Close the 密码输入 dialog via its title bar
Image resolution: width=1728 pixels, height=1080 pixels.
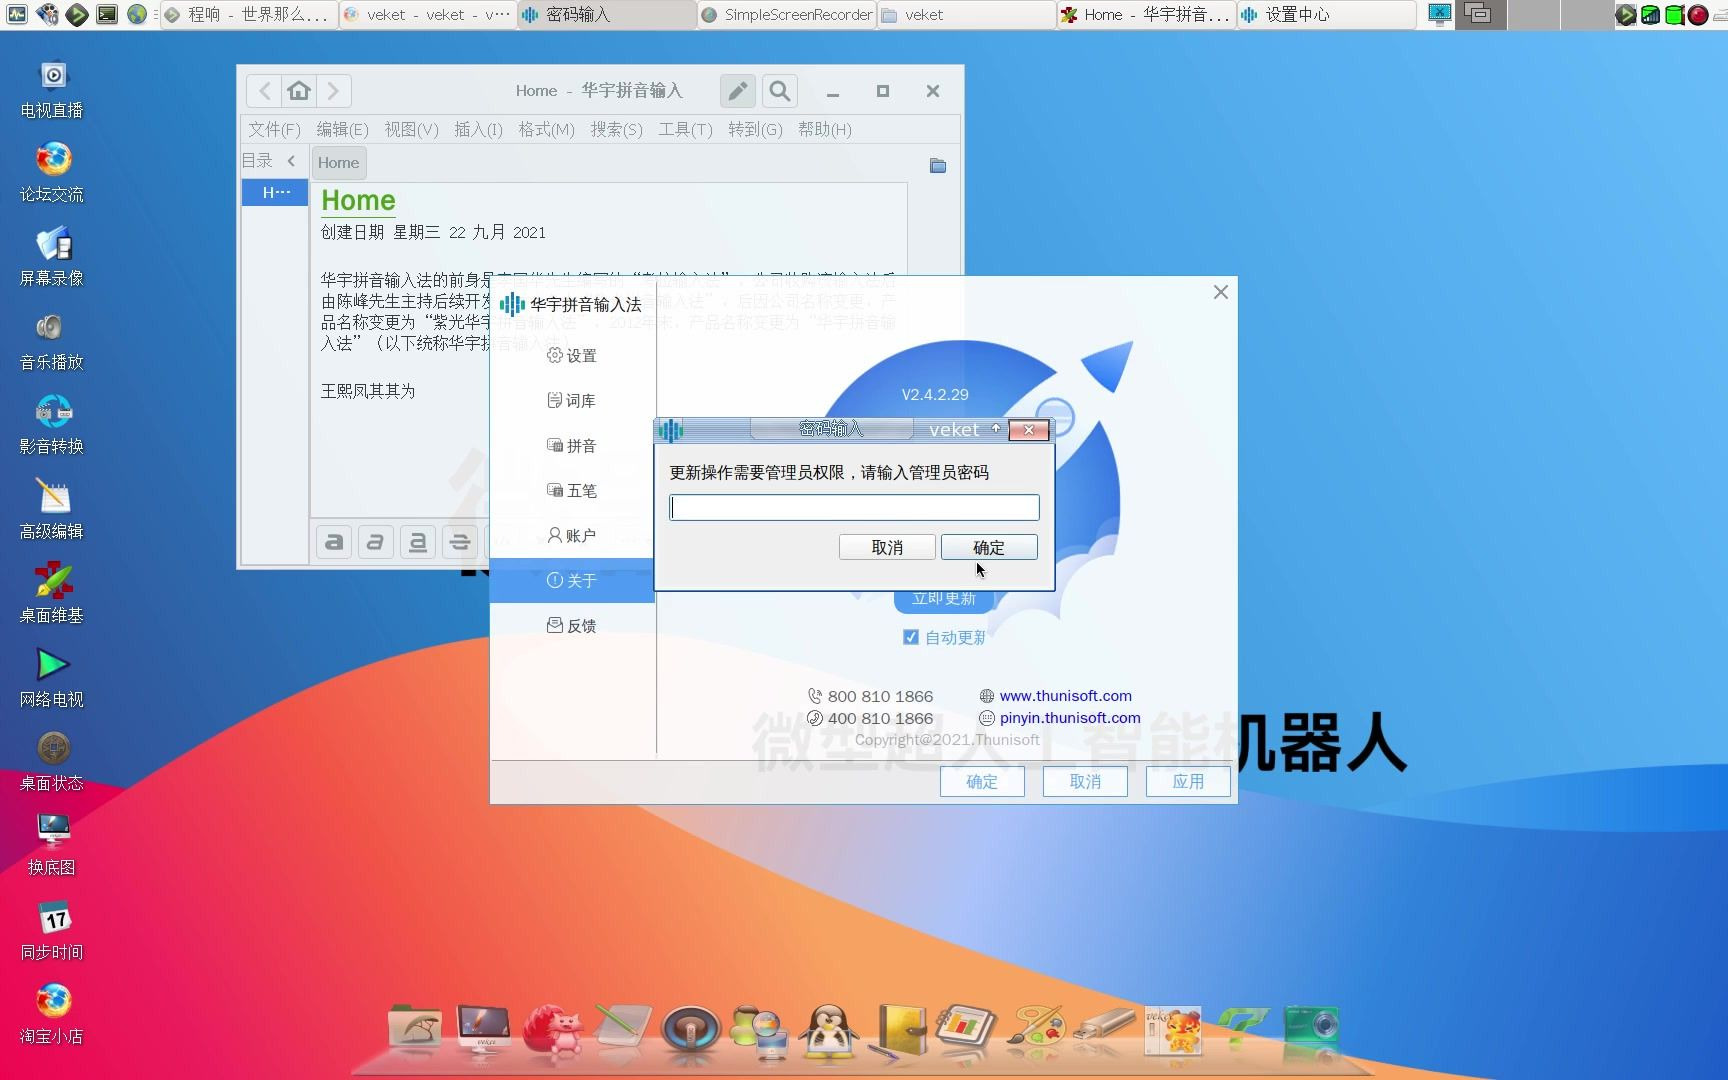pos(1028,430)
